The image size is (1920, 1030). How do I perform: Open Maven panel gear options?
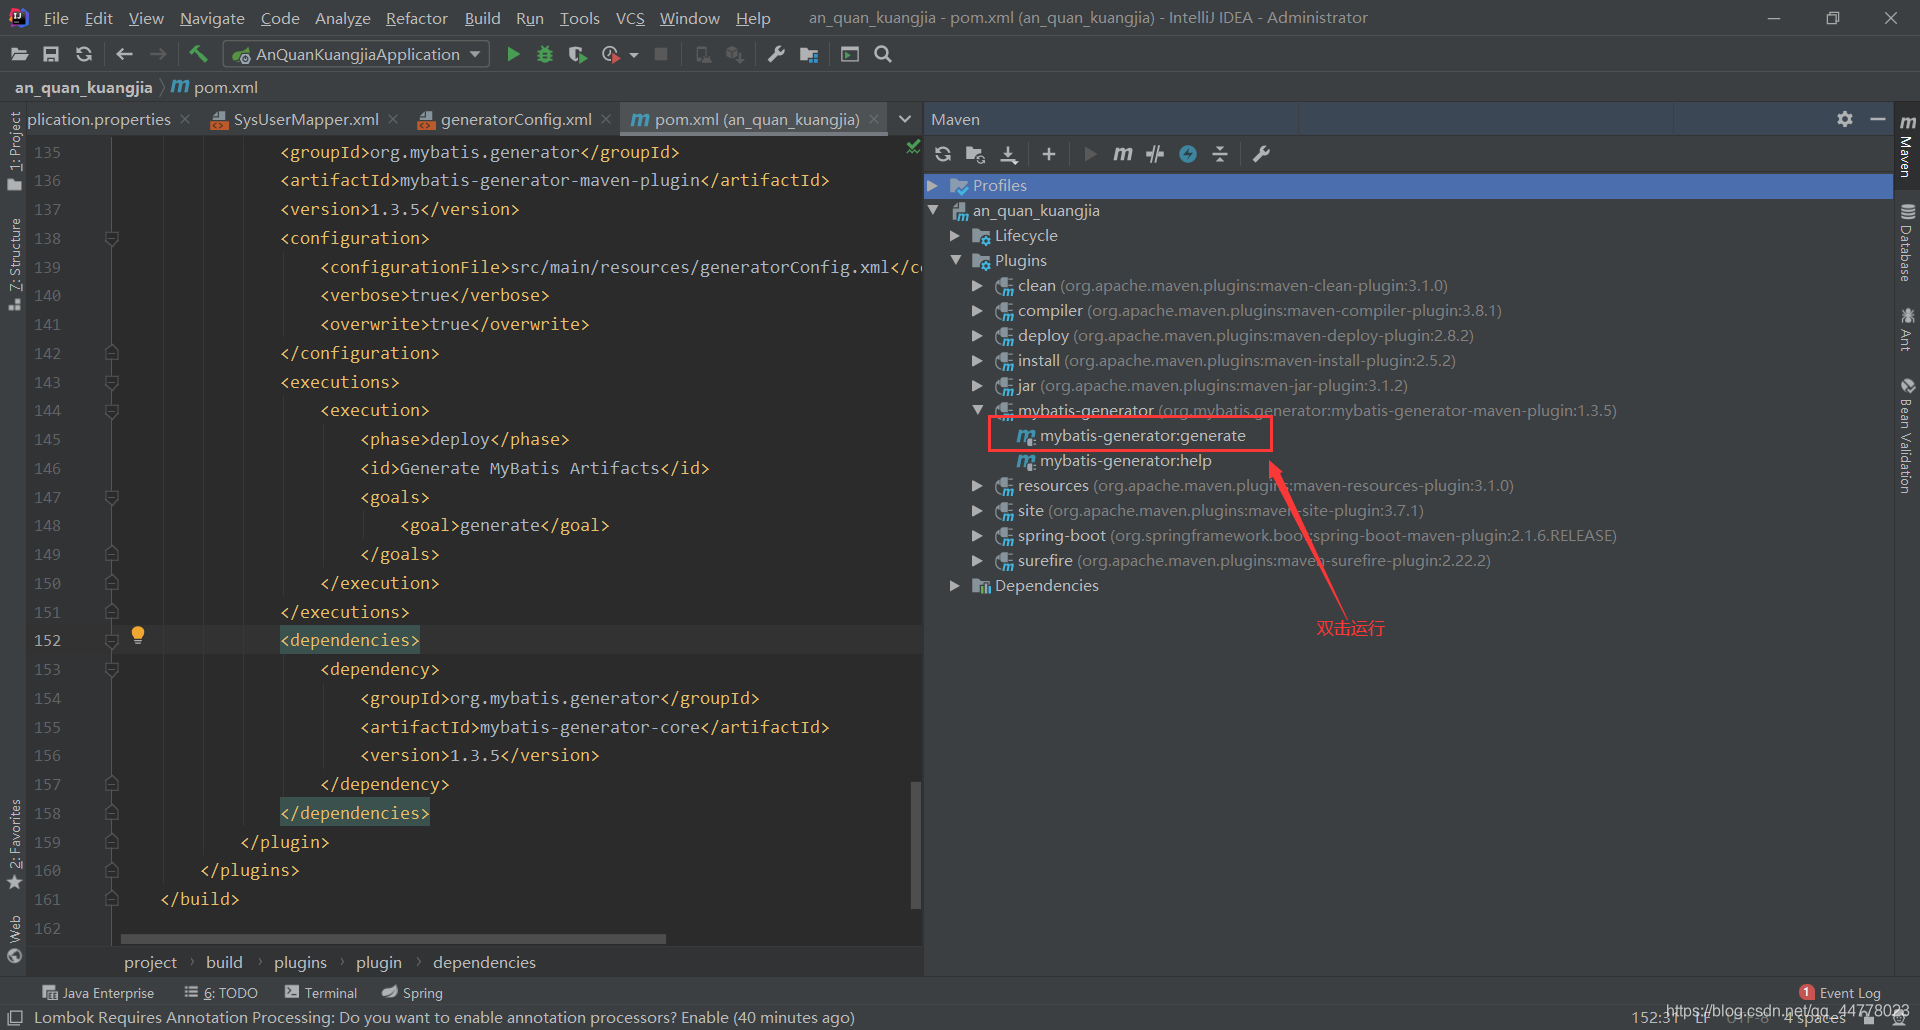(1845, 119)
